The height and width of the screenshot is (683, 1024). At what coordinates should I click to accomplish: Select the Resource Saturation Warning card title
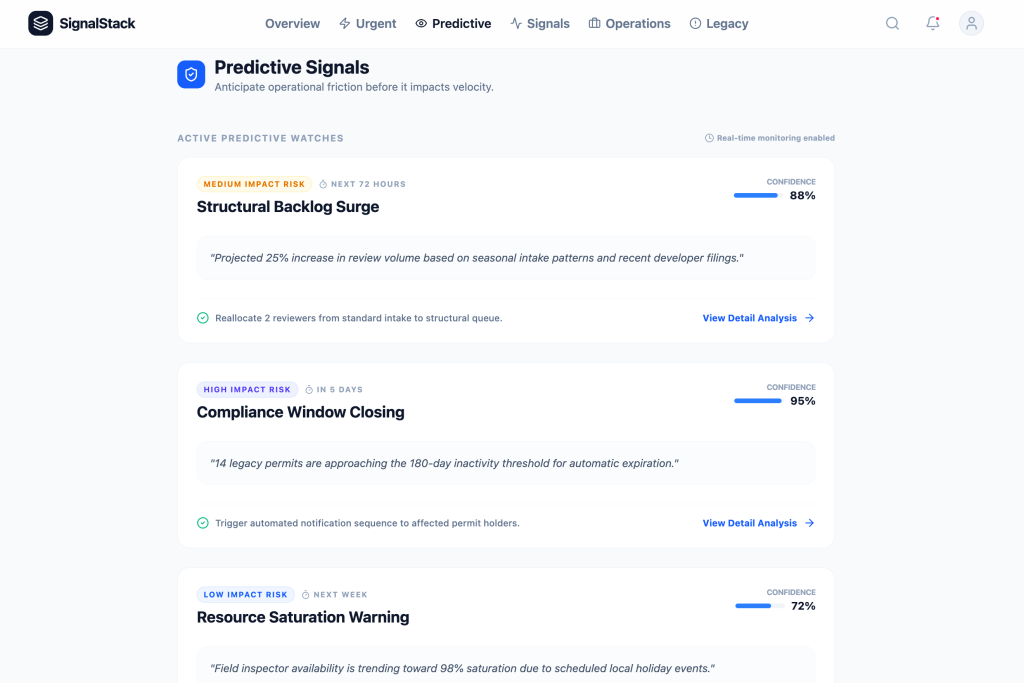[x=303, y=617]
